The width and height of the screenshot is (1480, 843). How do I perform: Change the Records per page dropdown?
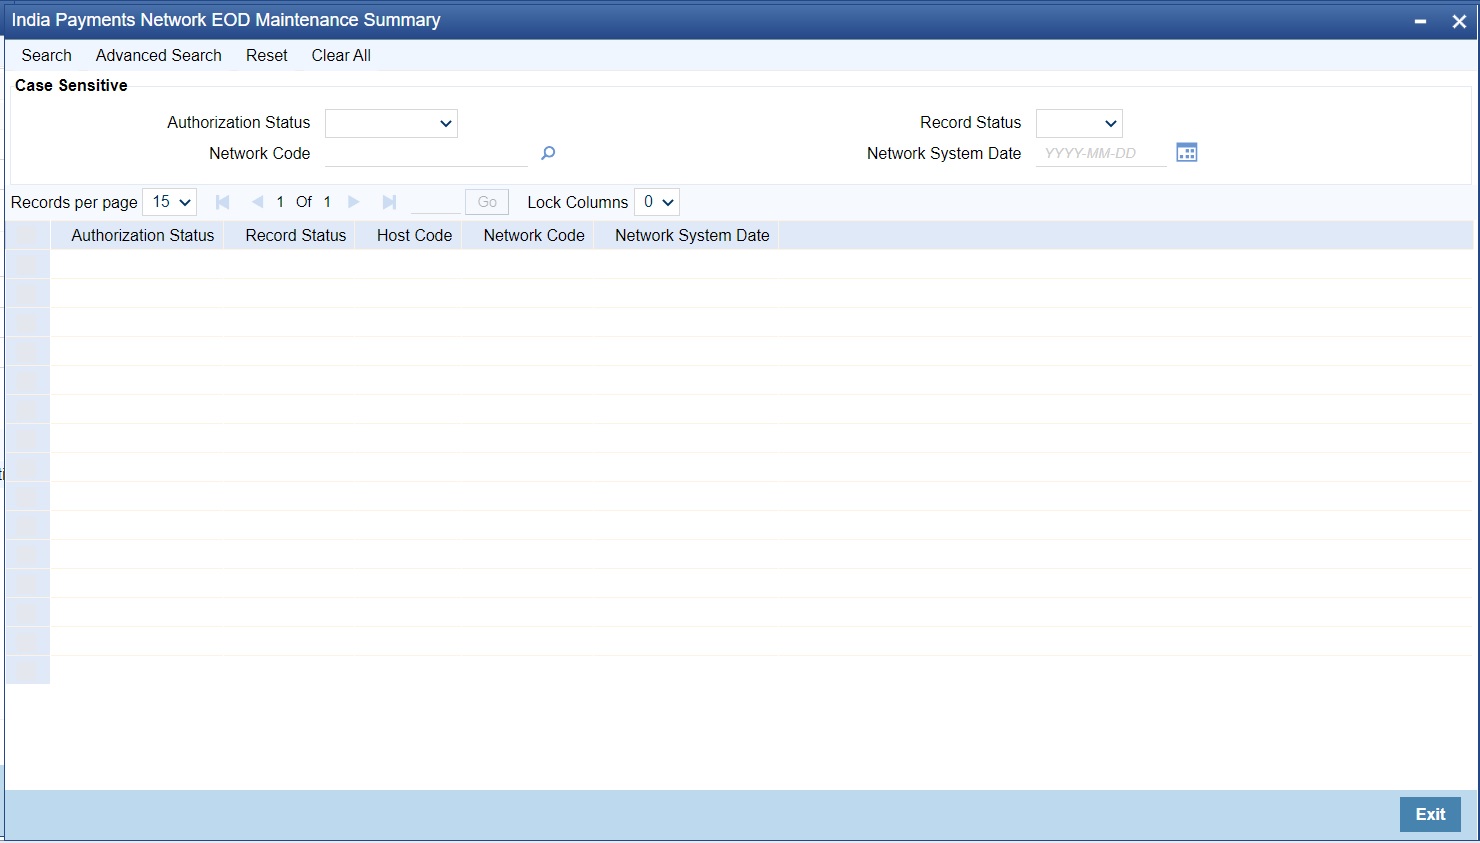click(x=170, y=202)
